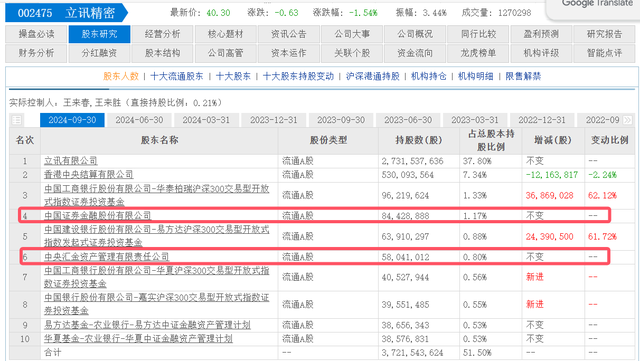Jump to 股东人数 section
The height and width of the screenshot is (361, 640).
121,76
